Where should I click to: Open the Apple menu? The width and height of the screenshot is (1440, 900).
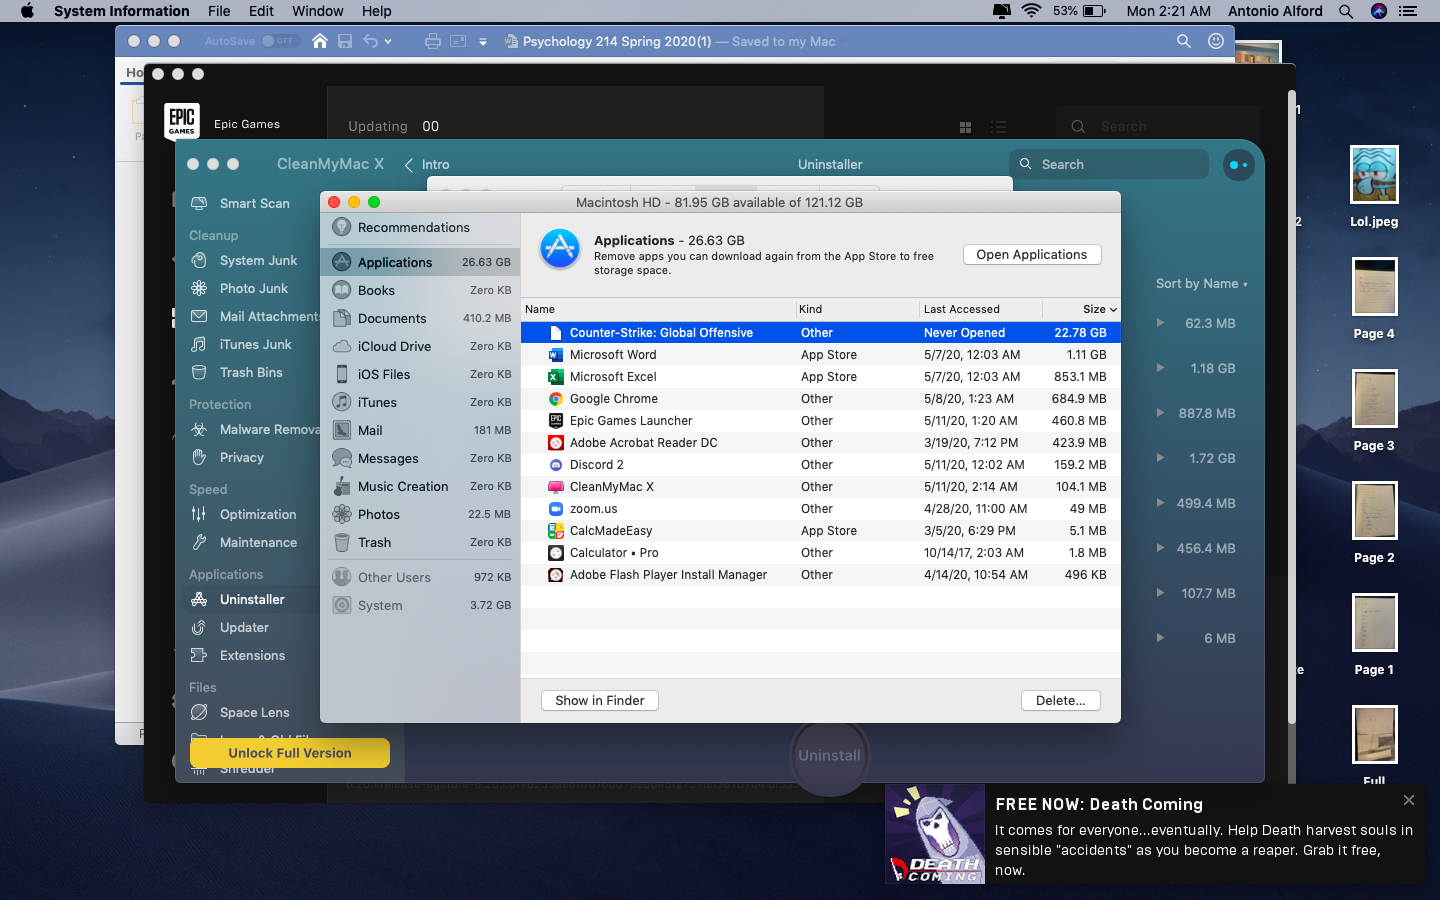pos(27,11)
